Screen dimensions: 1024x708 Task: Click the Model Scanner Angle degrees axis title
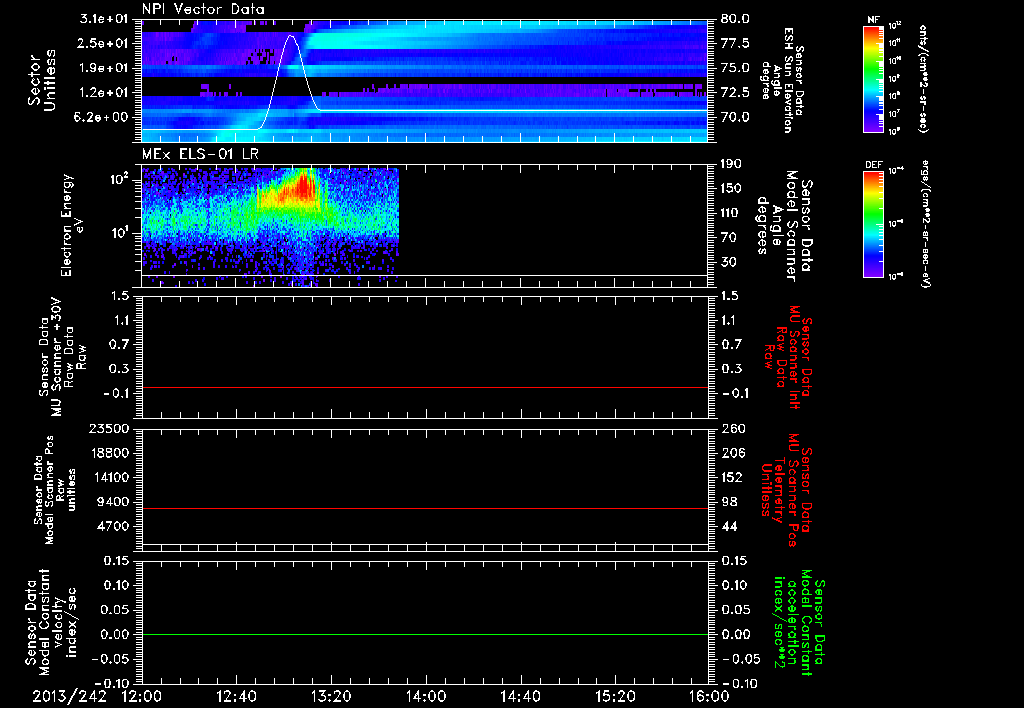785,226
